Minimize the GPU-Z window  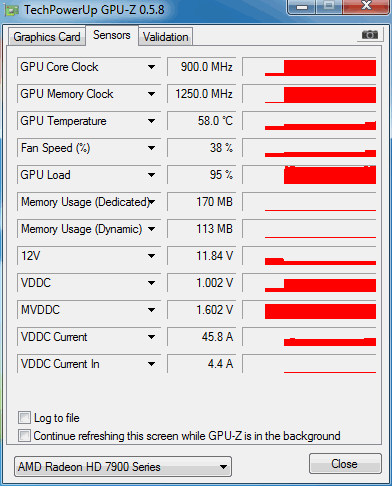[302, 7]
